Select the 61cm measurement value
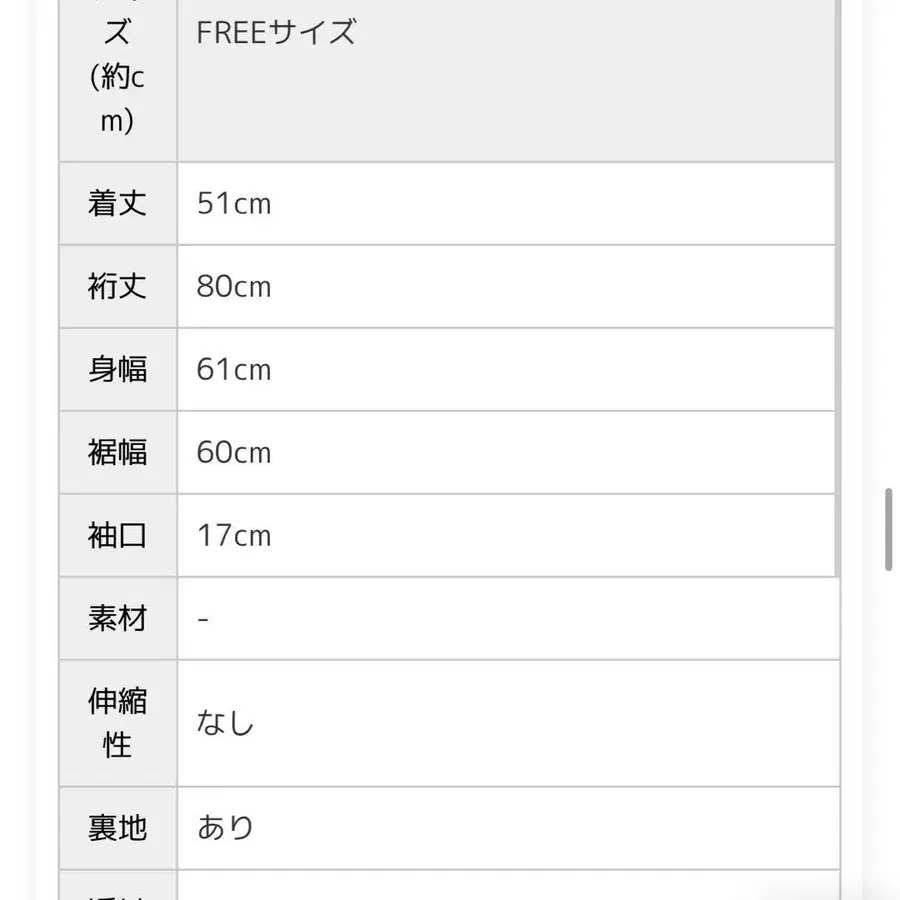The width and height of the screenshot is (900, 900). 234,370
